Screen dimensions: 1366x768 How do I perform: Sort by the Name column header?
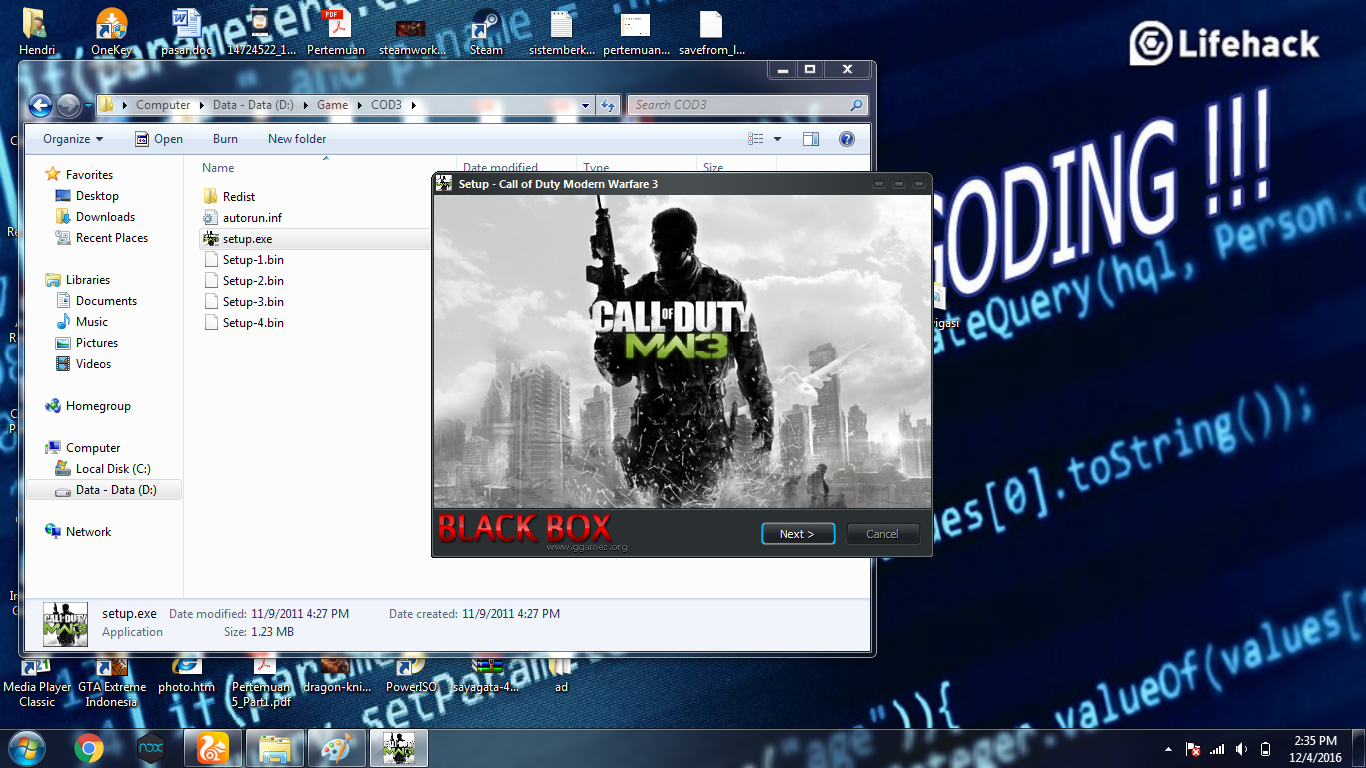(218, 168)
